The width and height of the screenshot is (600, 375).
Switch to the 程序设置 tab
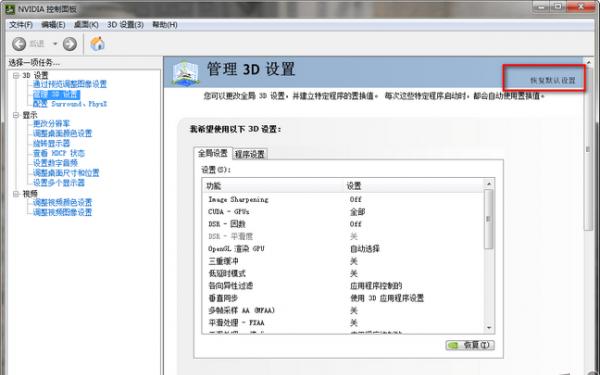tap(249, 154)
